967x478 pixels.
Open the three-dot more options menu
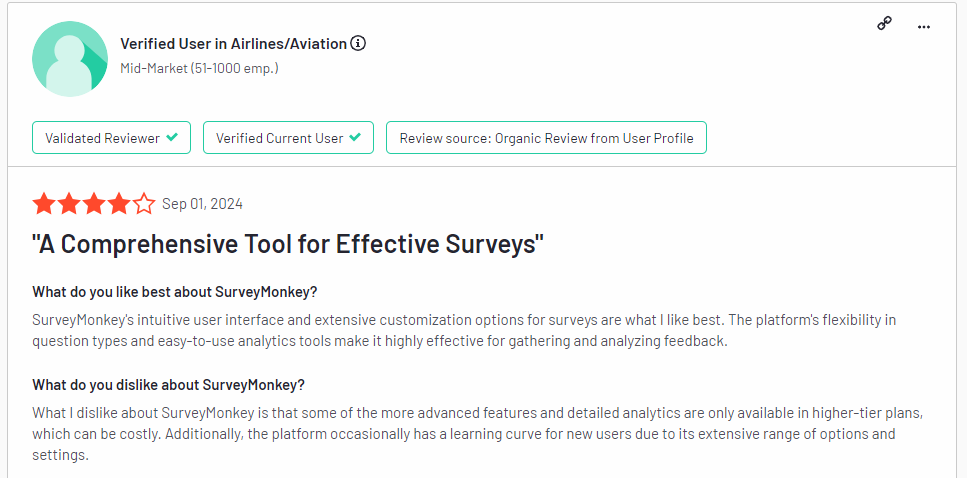923,27
